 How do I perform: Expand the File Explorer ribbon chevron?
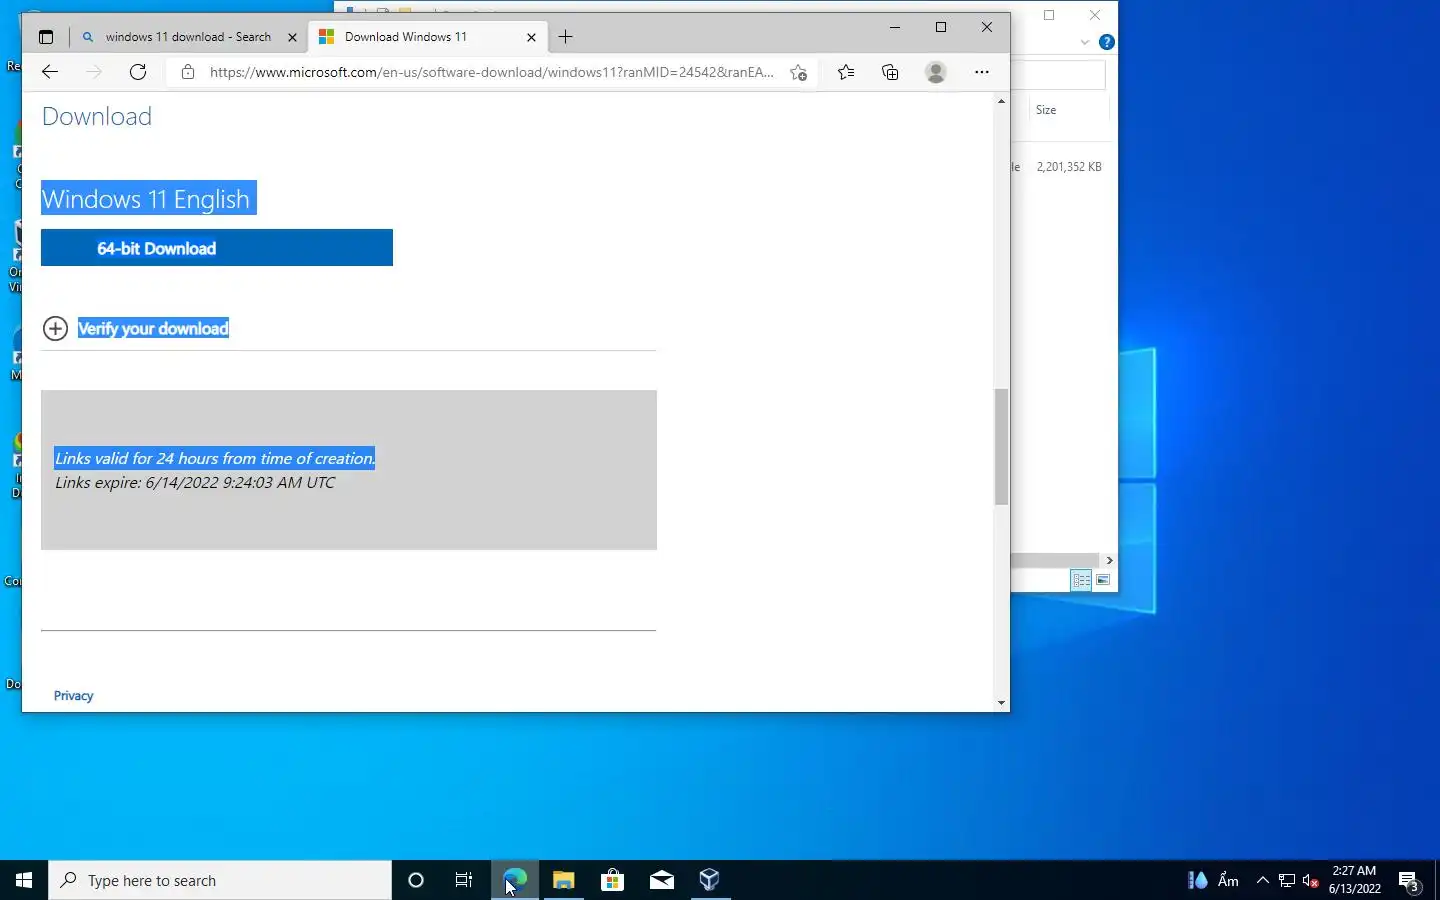pos(1085,42)
